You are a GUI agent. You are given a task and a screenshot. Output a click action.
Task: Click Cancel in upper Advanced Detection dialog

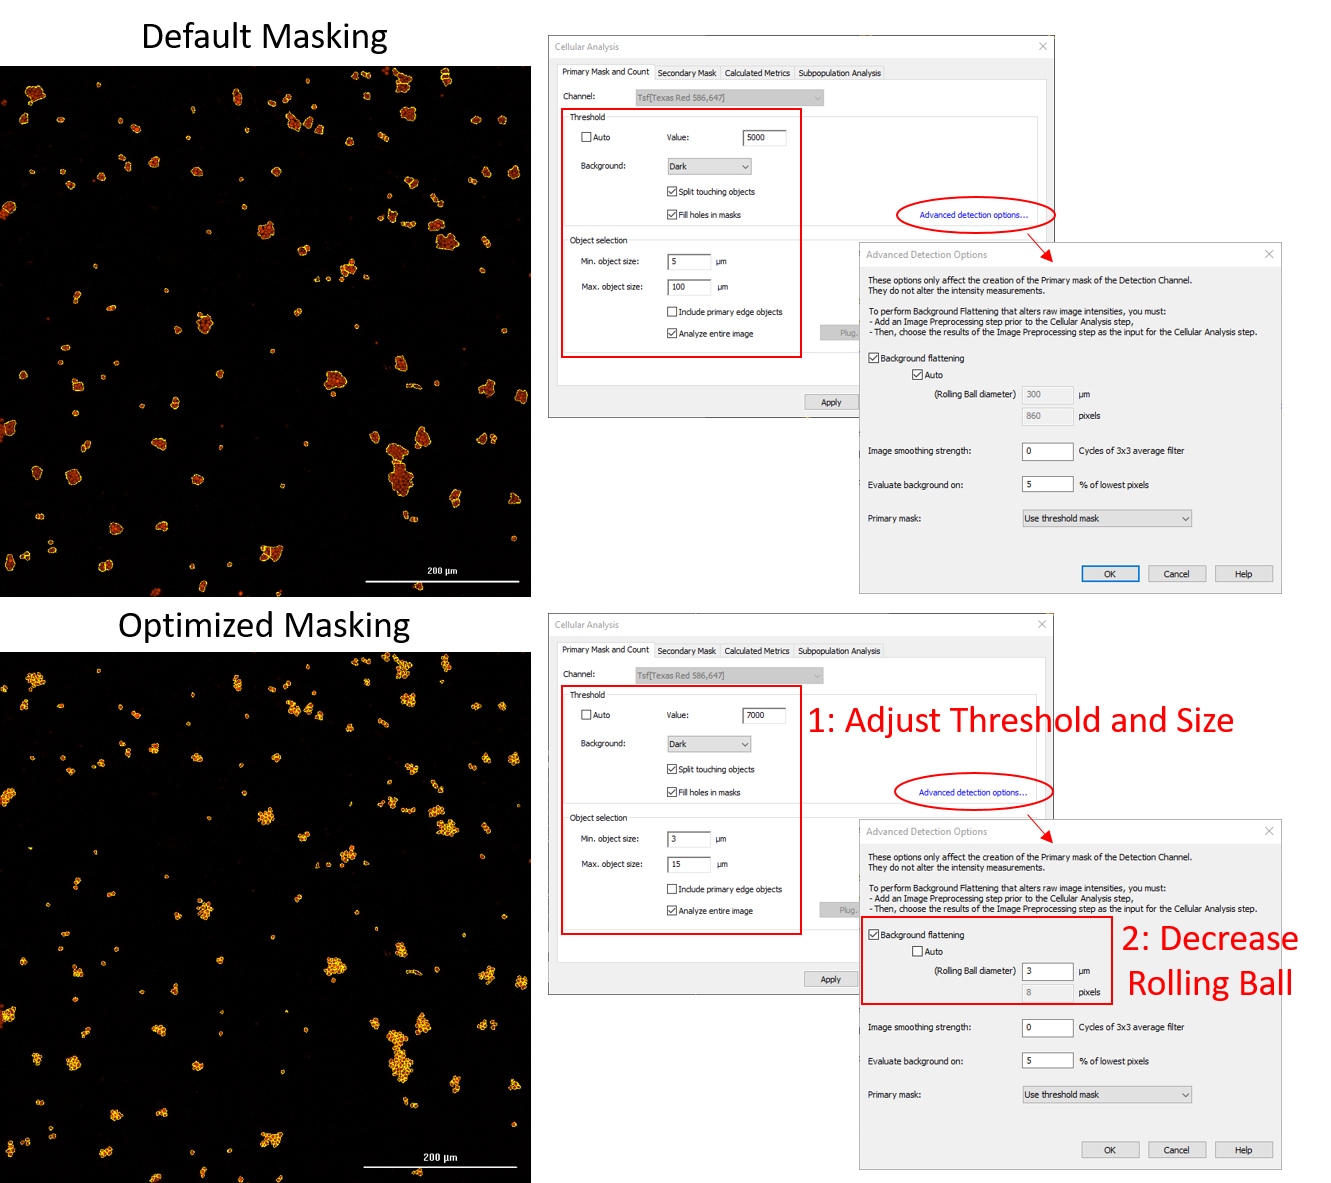[x=1176, y=574]
